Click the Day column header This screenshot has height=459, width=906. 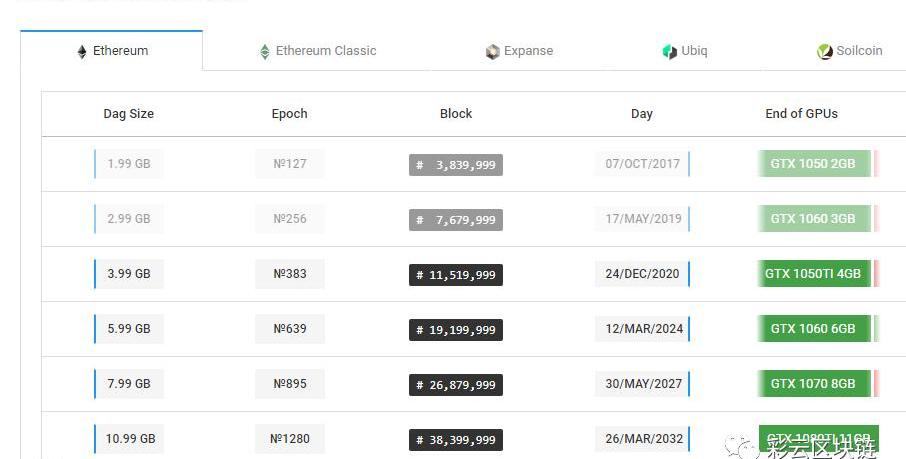pyautogui.click(x=641, y=114)
